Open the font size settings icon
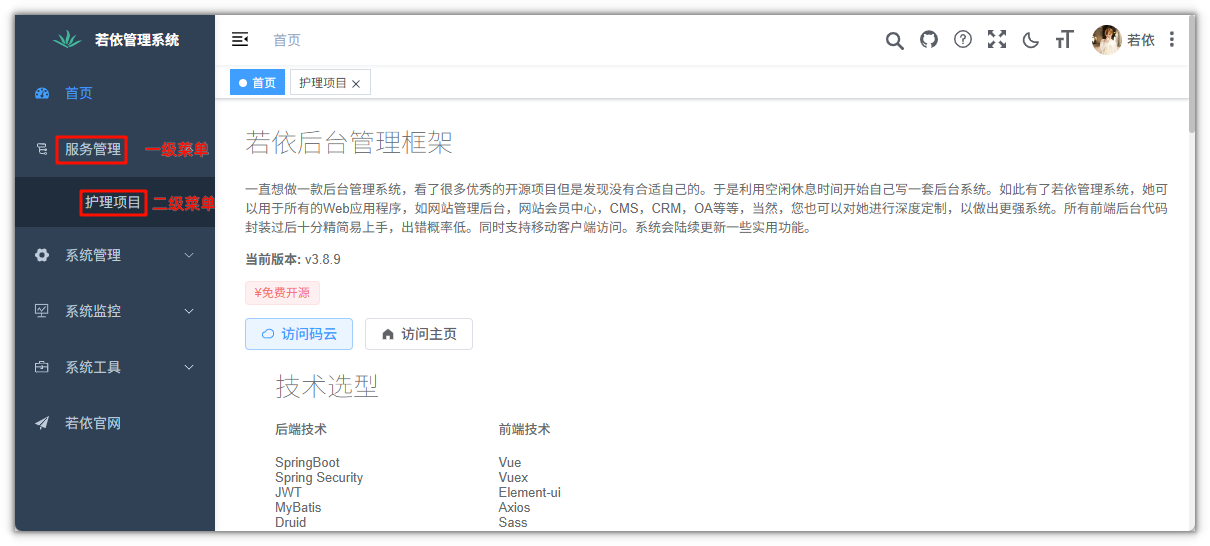Screen dimensions: 1210x546 (x=1064, y=40)
